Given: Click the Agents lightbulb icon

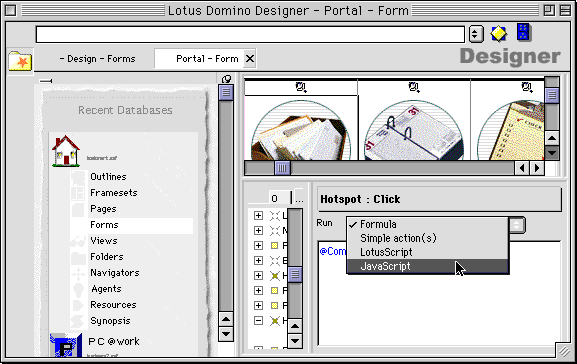Looking at the screenshot, I should click(x=78, y=289).
